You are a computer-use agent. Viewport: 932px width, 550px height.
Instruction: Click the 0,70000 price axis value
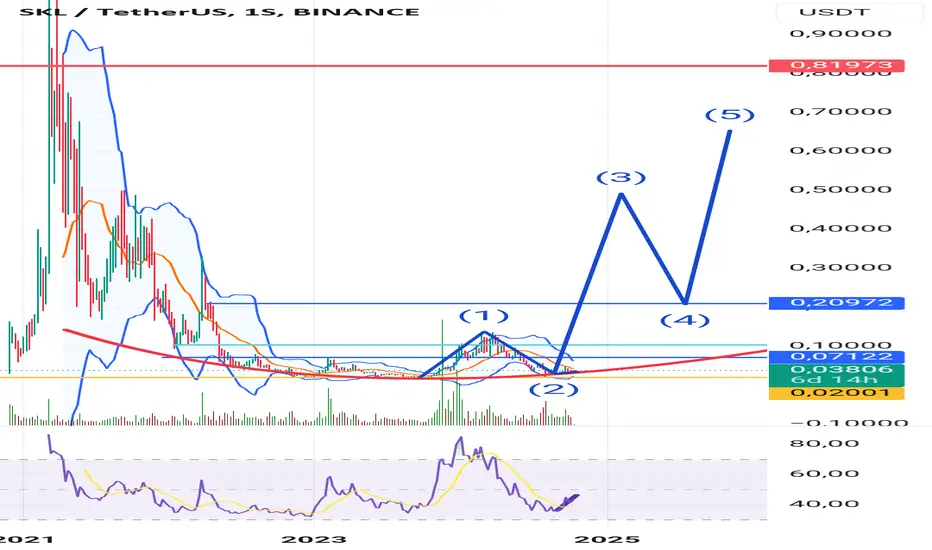[x=840, y=111]
